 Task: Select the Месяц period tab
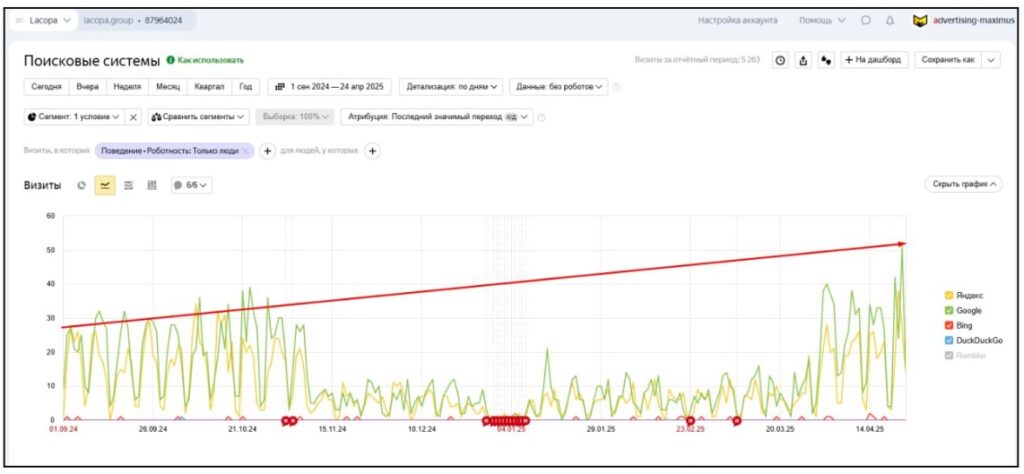click(x=167, y=87)
